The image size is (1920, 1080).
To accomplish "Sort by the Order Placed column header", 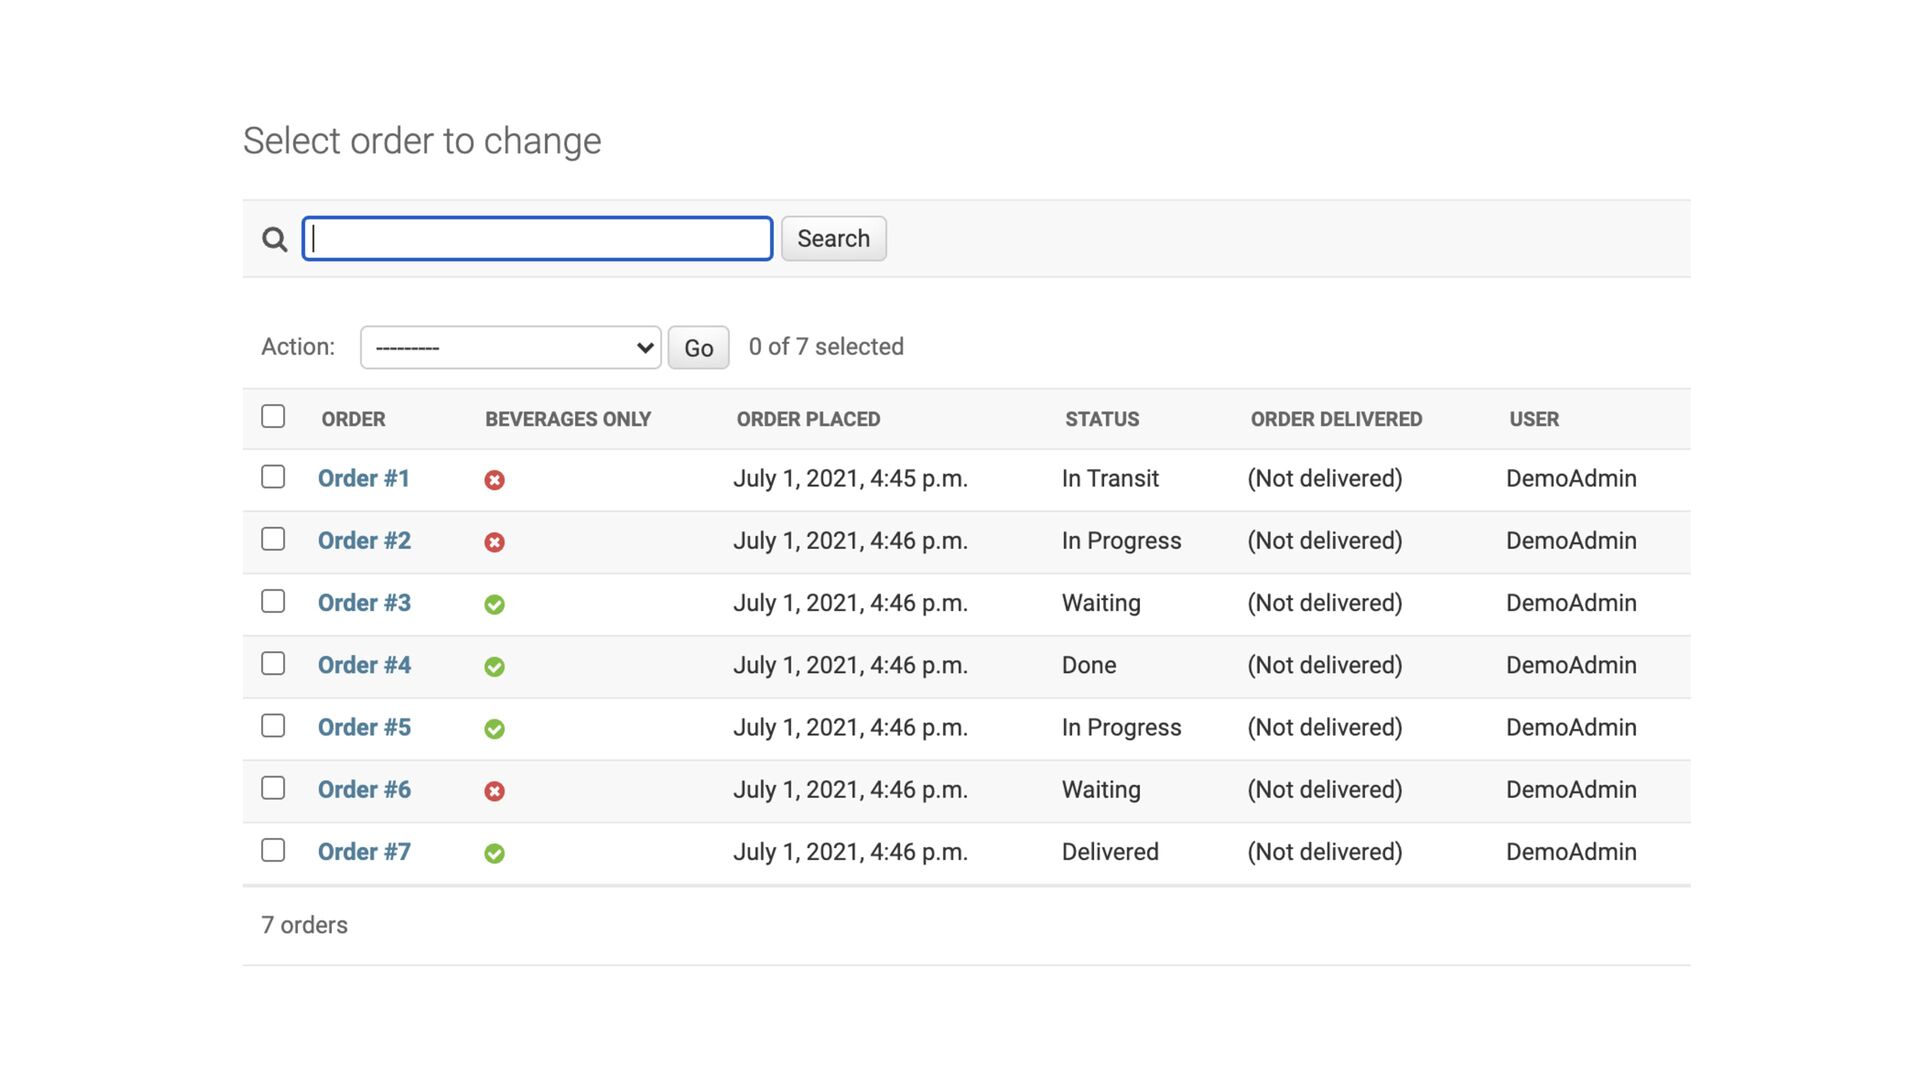I will tap(808, 419).
